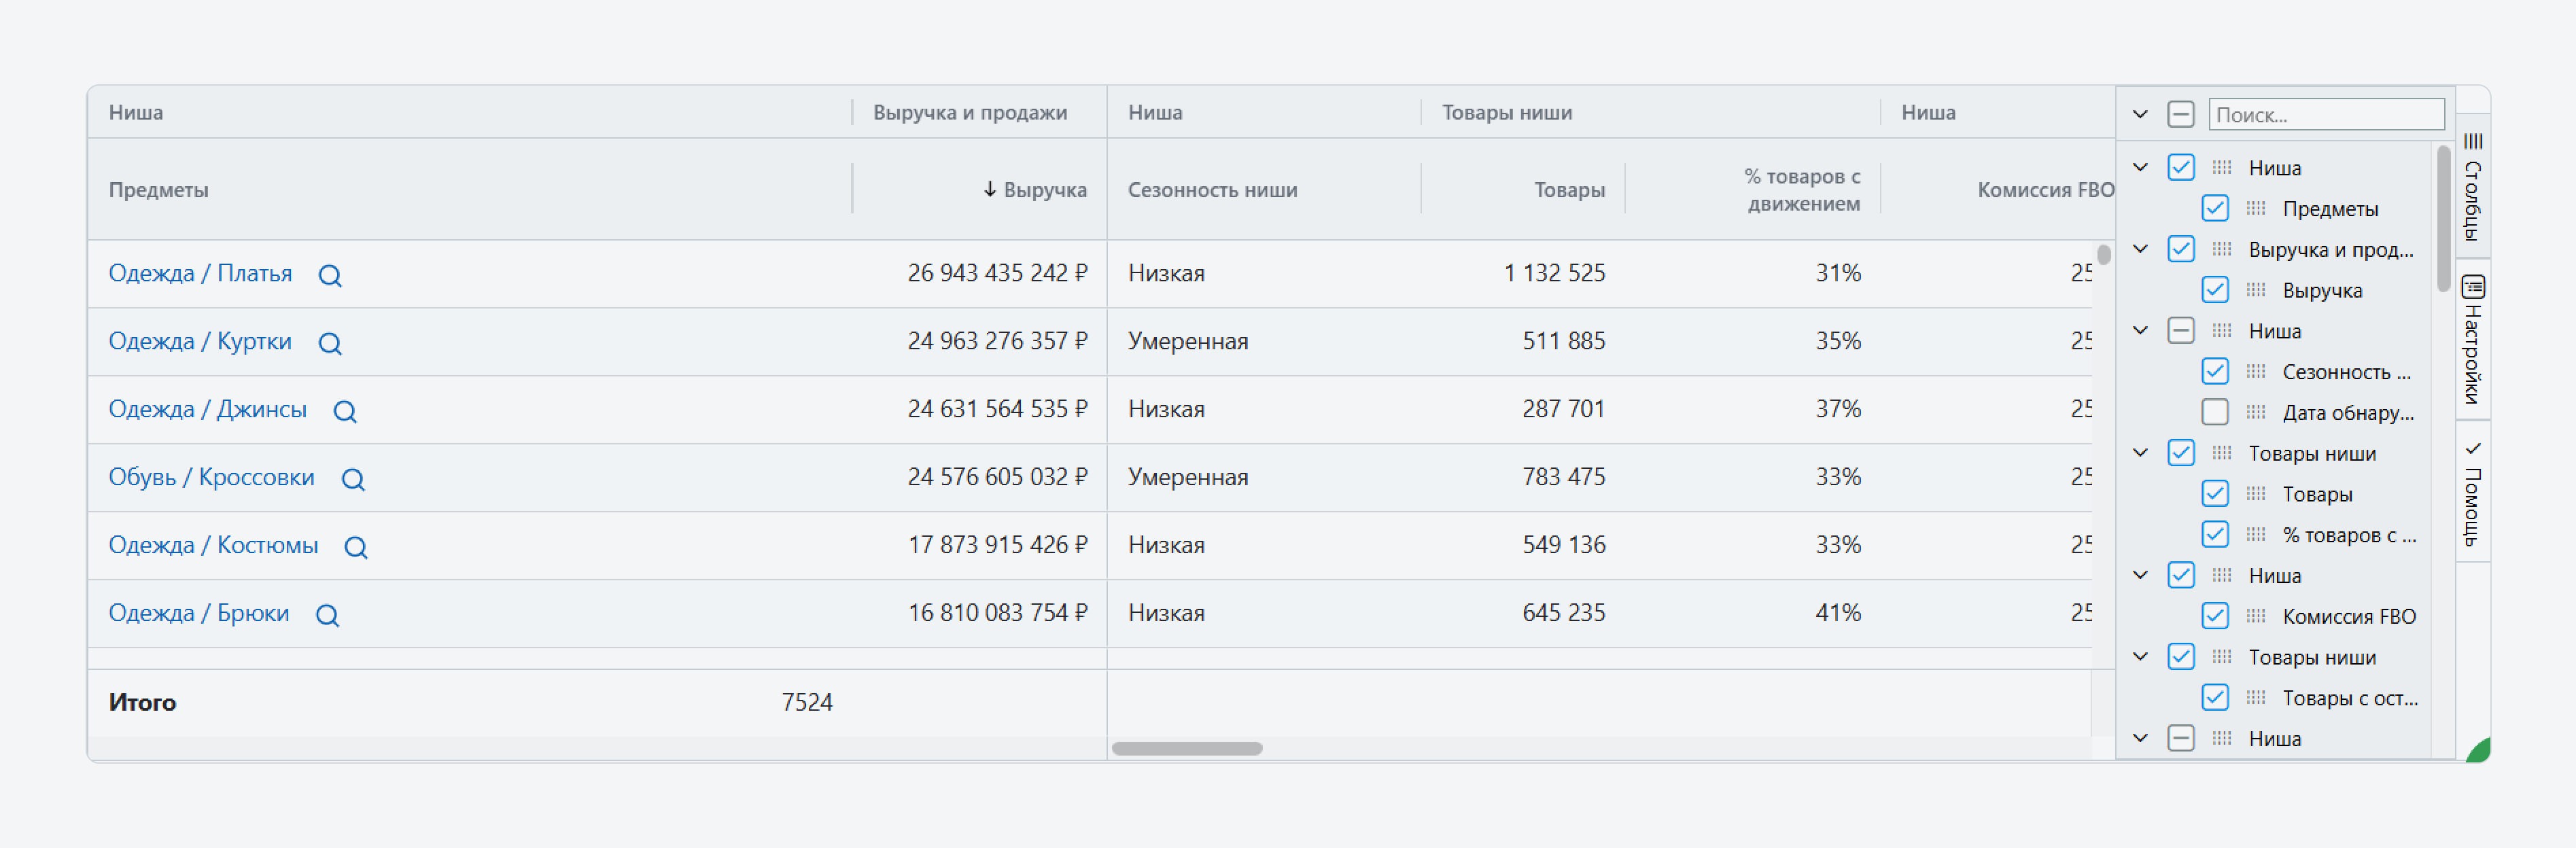Collapse the Выручка и прод... group

pos(2140,249)
